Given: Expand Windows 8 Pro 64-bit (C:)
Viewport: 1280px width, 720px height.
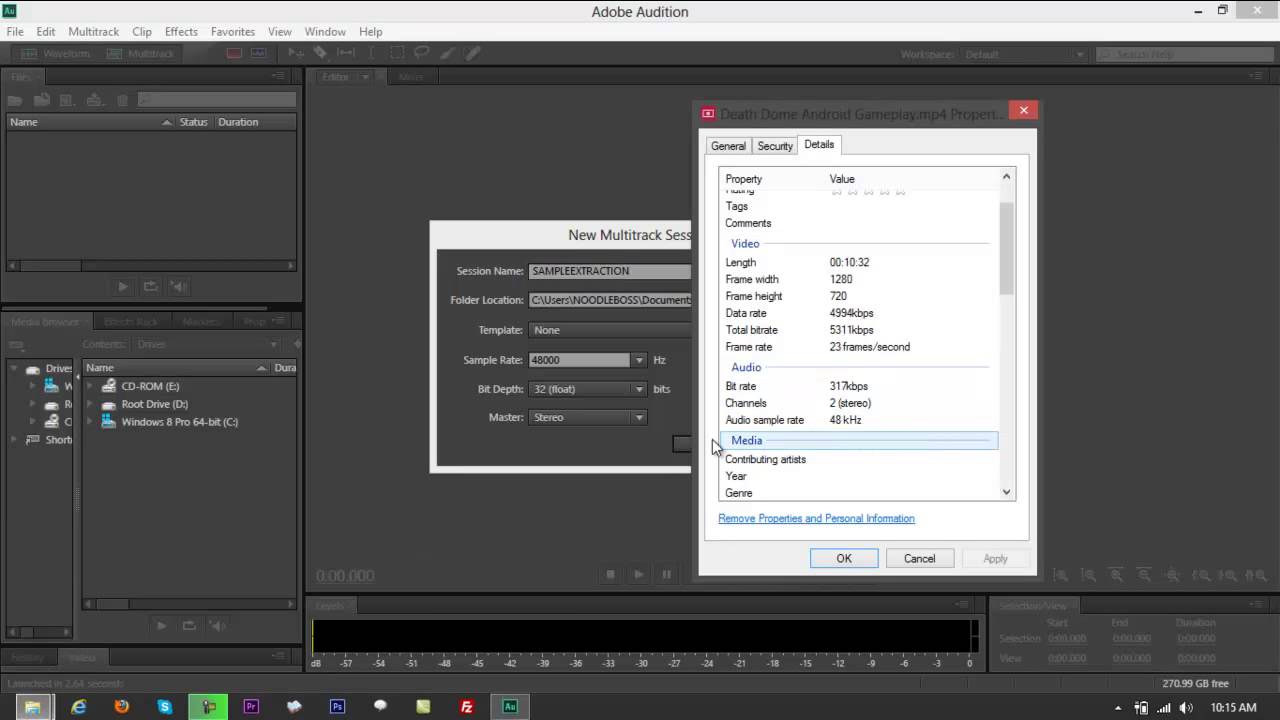Looking at the screenshot, I should (90, 422).
